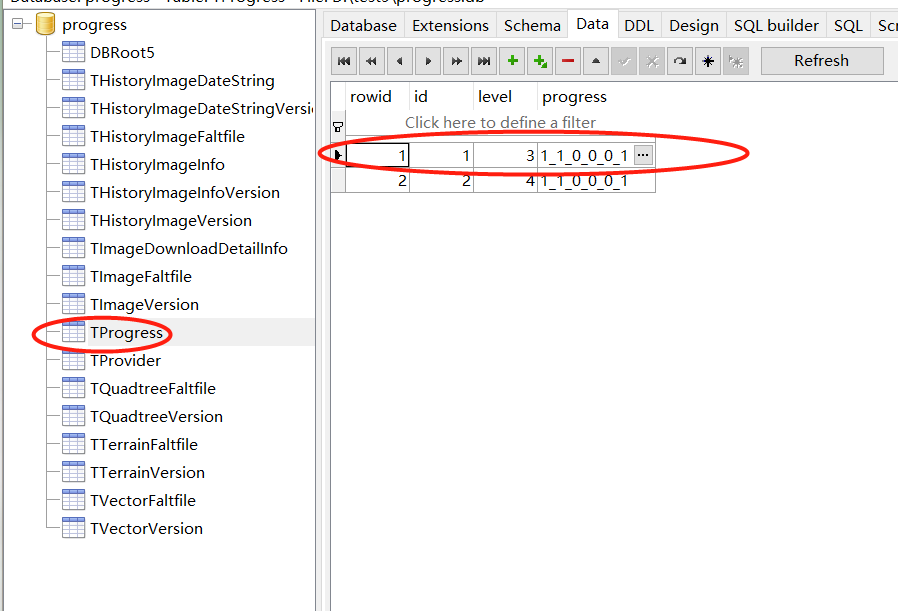Go to last record in data navigator
The image size is (898, 611).
coord(484,61)
